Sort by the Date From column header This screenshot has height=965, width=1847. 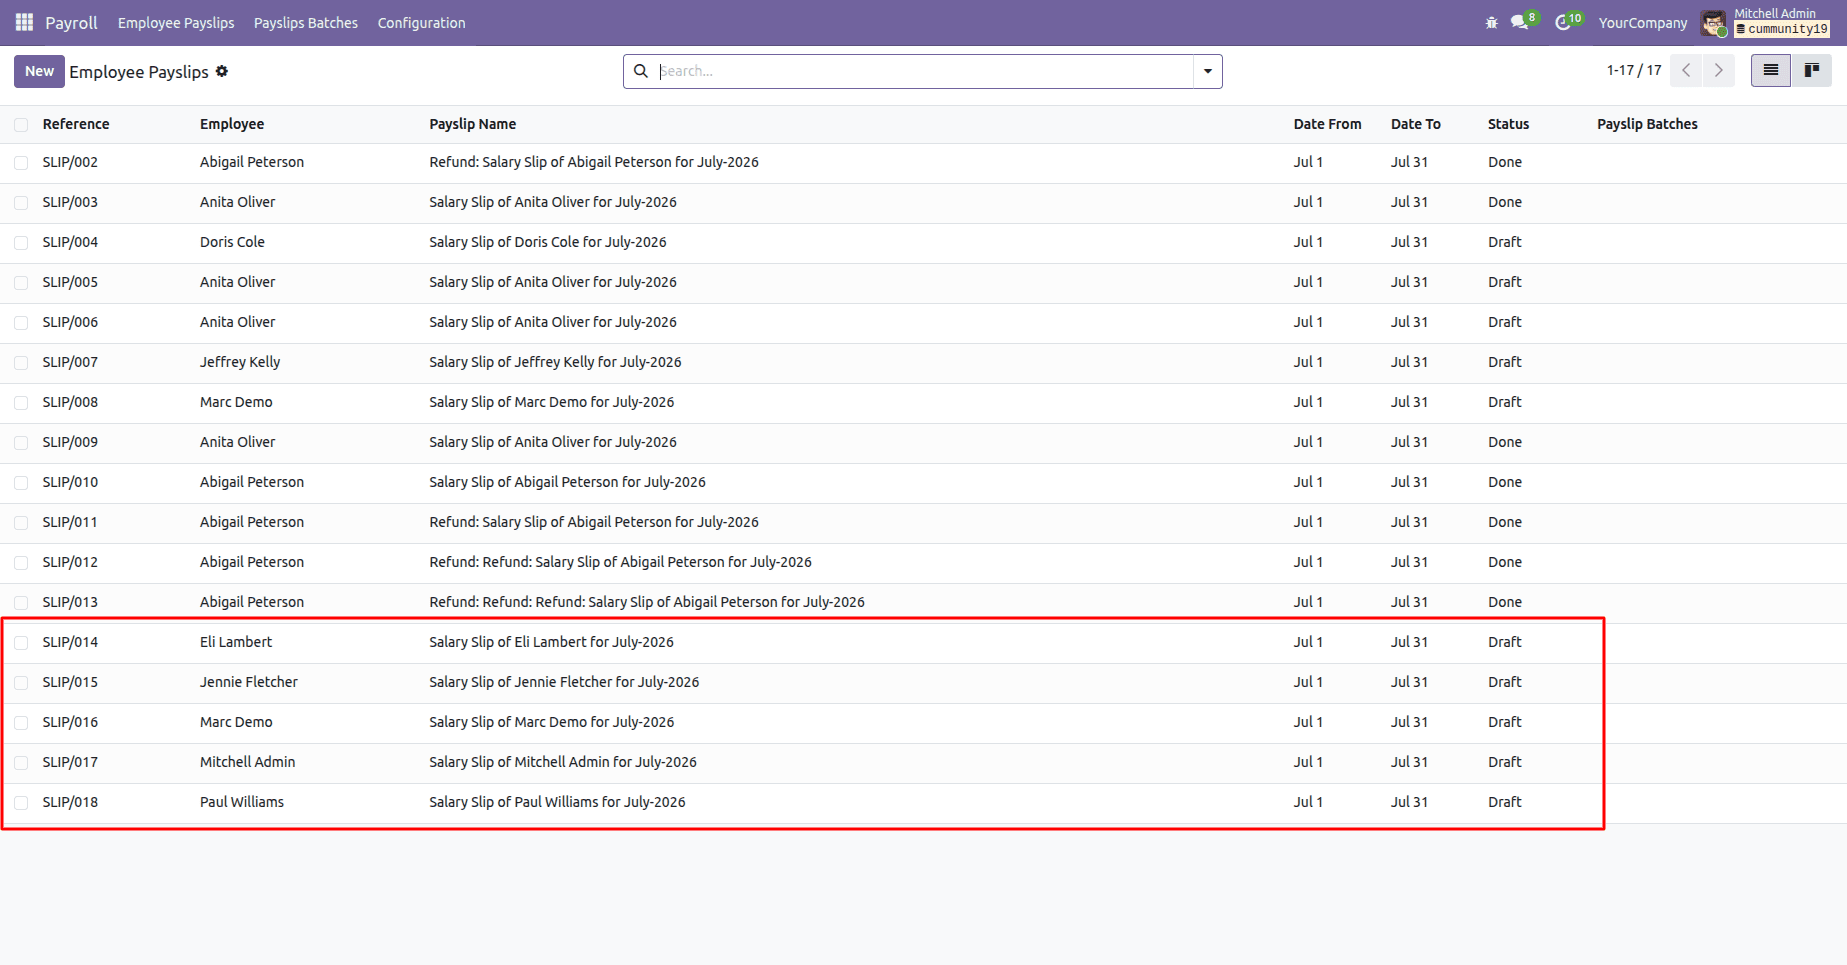[x=1327, y=124]
